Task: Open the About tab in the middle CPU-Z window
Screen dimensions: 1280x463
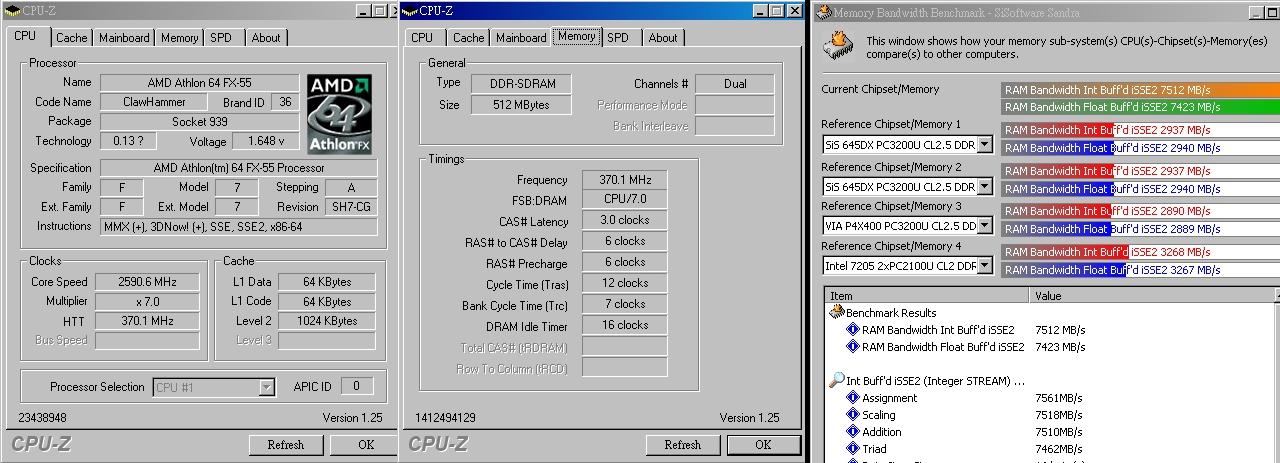Action: coord(663,38)
